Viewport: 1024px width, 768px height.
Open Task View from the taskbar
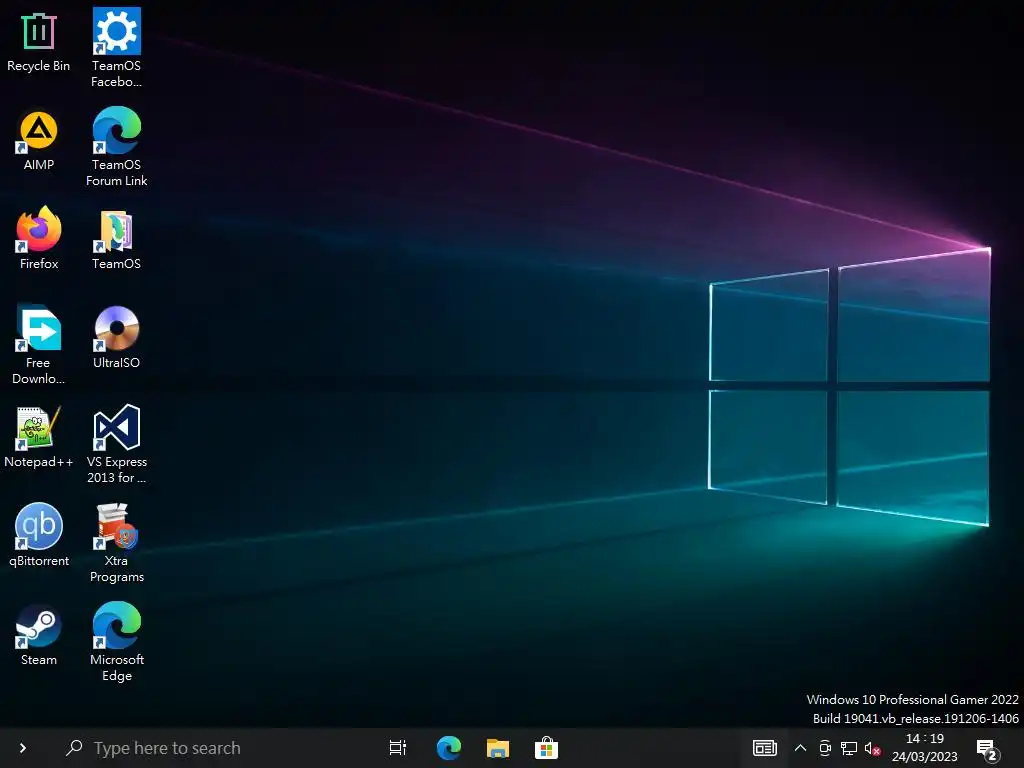[x=398, y=748]
